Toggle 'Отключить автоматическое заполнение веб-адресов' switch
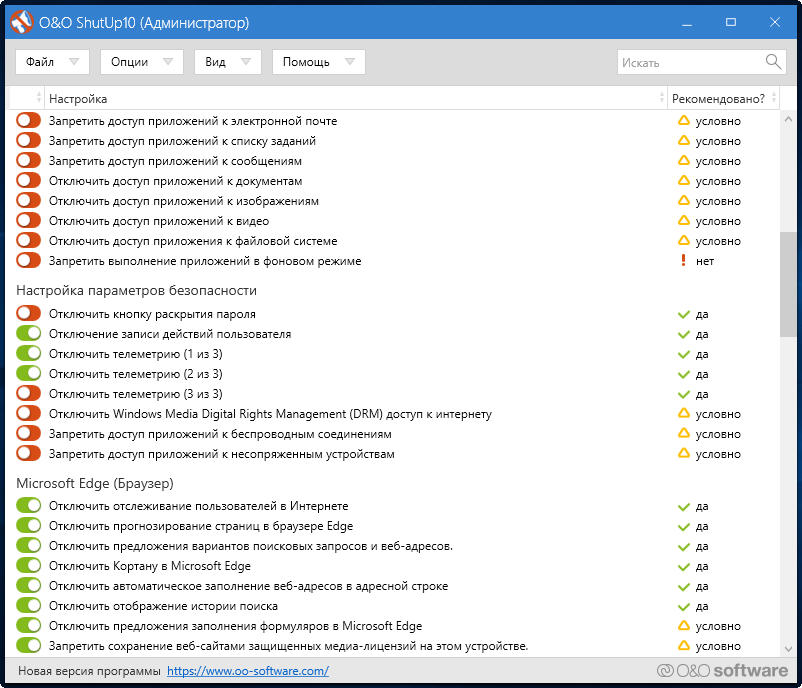Viewport: 802px width, 688px height. point(28,585)
